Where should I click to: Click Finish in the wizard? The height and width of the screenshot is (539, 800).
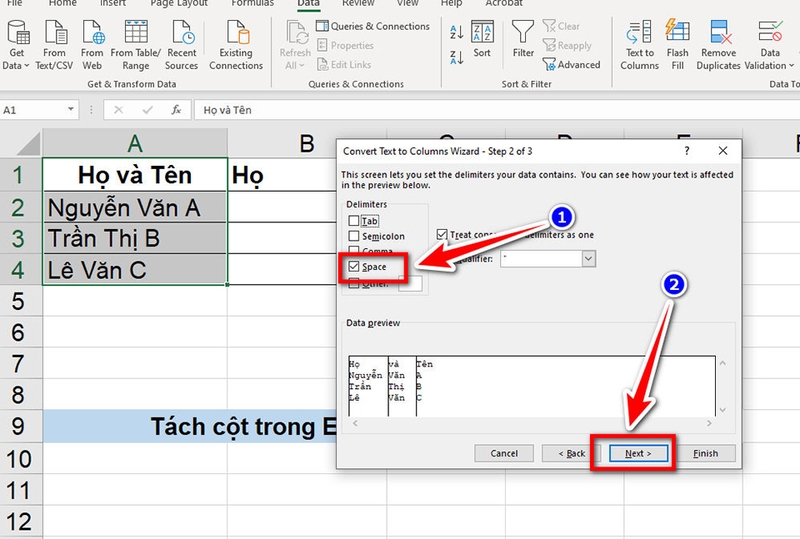point(706,453)
